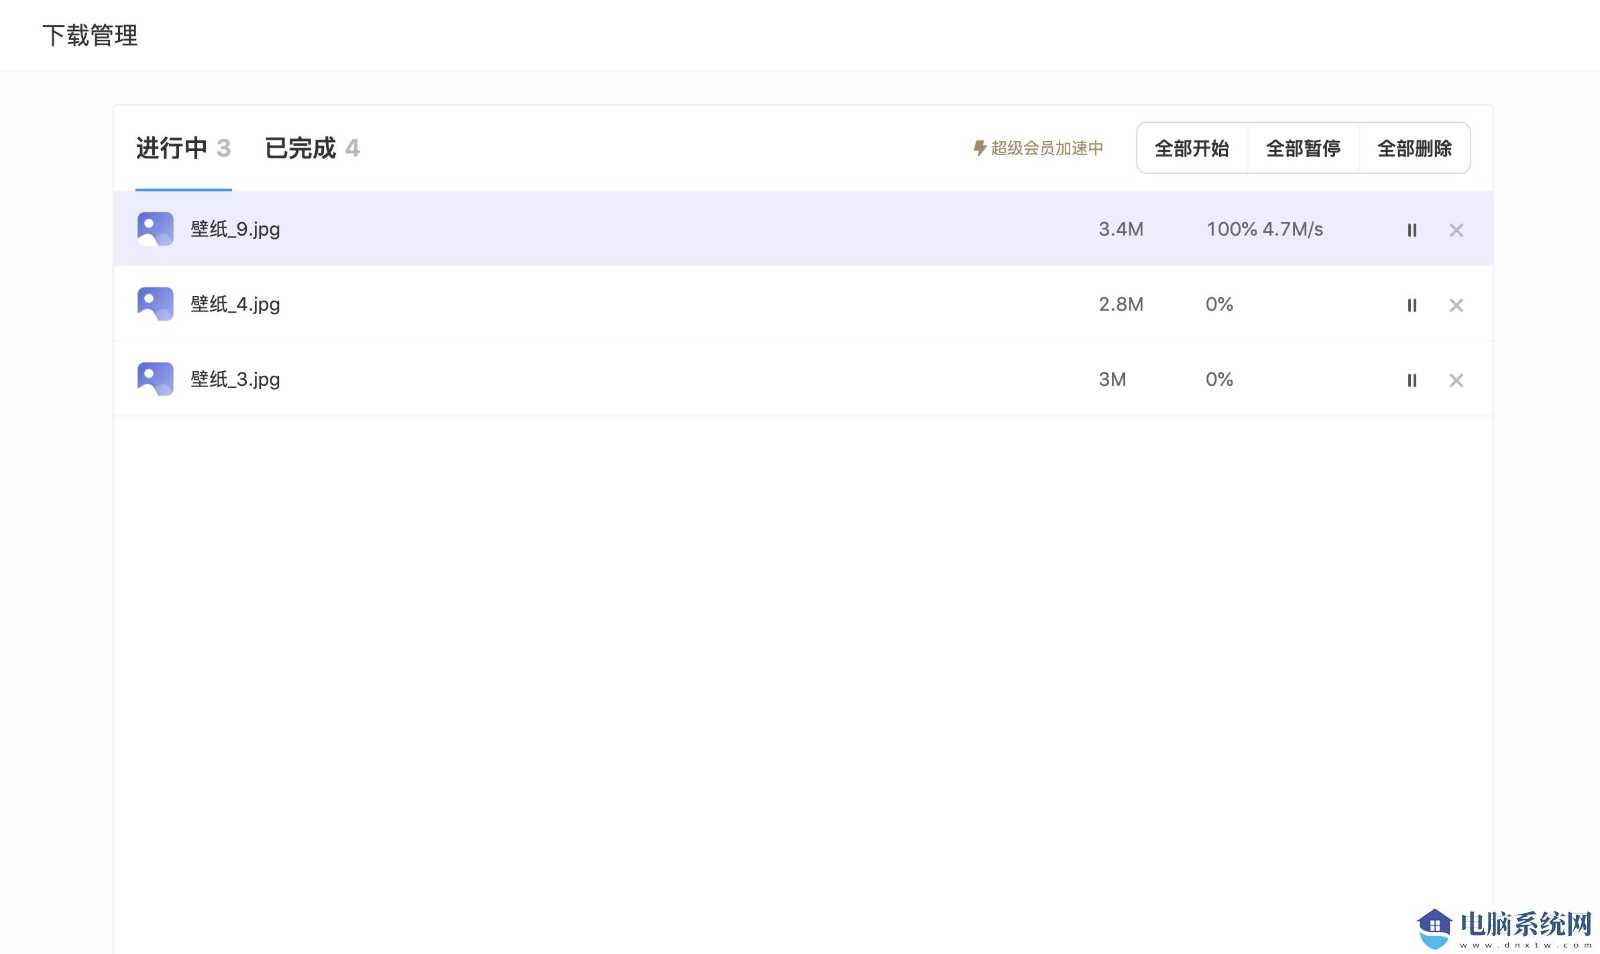Viewport: 1600px width, 954px height.
Task: Switch to the 进行中 tab
Action: pos(183,149)
